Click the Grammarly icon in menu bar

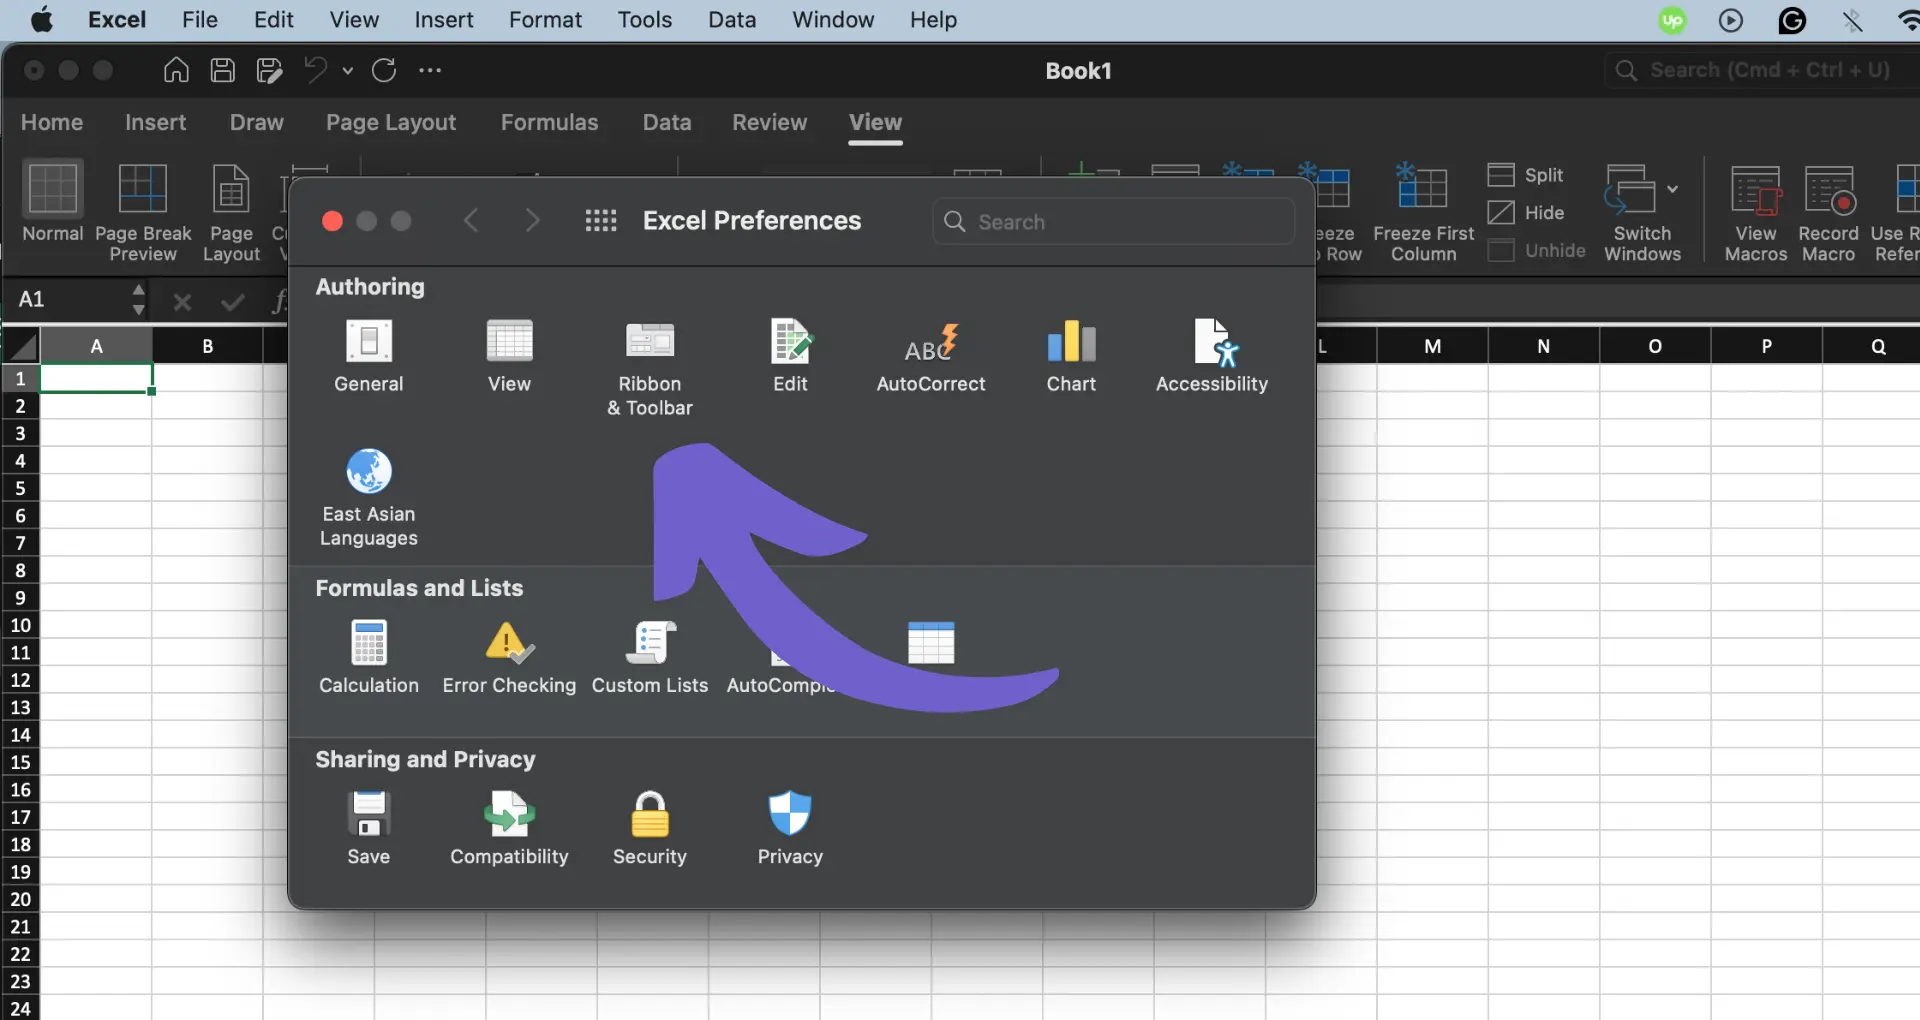(1792, 20)
